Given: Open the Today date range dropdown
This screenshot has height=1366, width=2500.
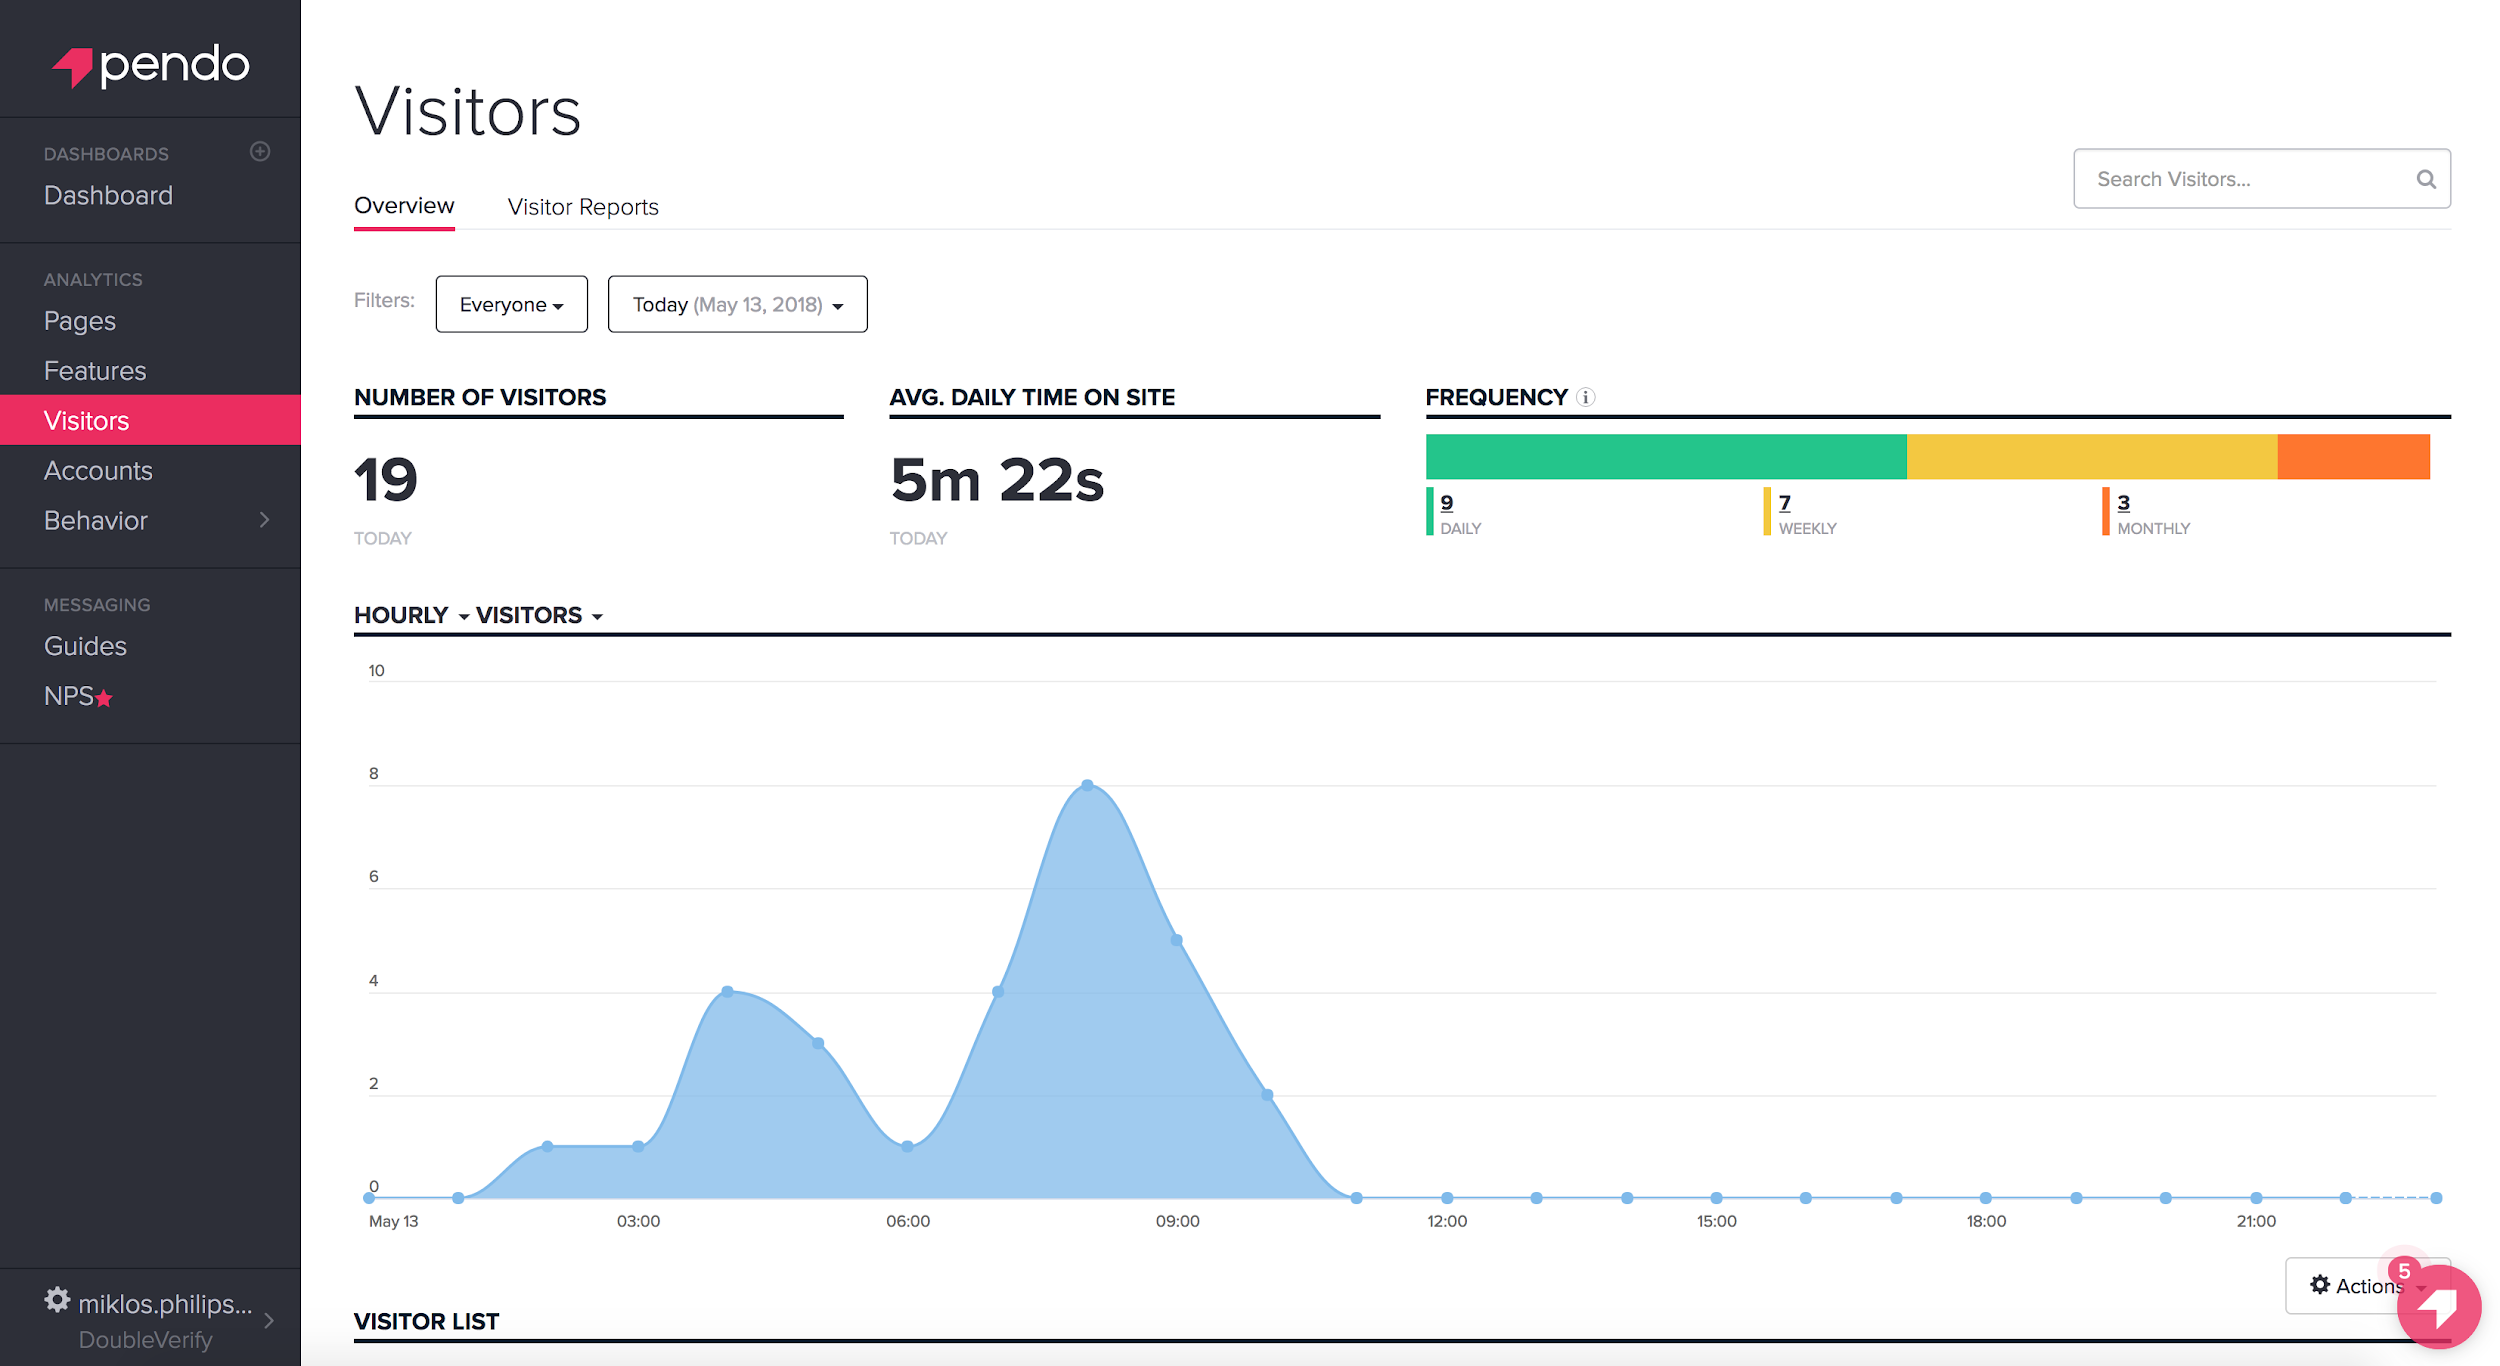Looking at the screenshot, I should click(737, 304).
